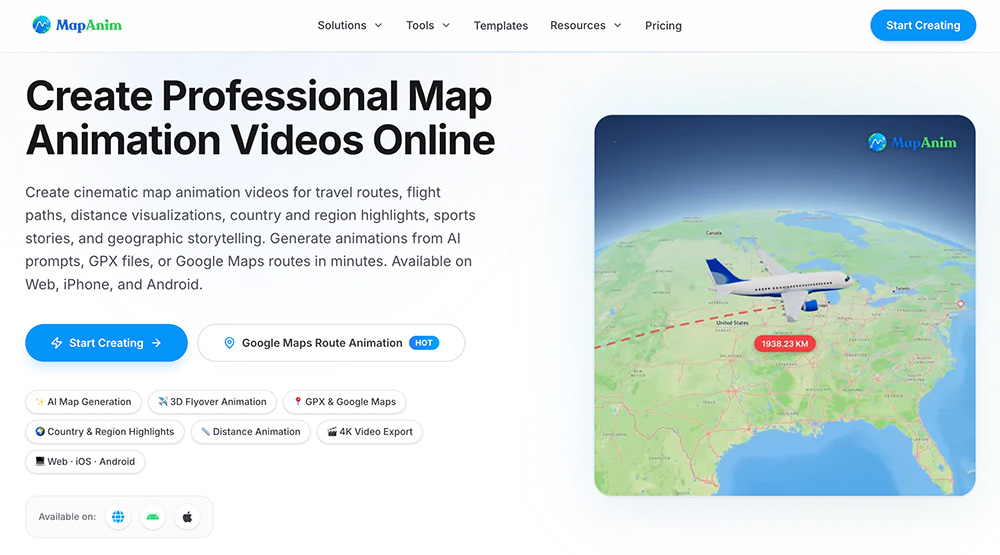1000x555 pixels.
Task: Expand the Resources dropdown chevron
Action: click(x=617, y=26)
